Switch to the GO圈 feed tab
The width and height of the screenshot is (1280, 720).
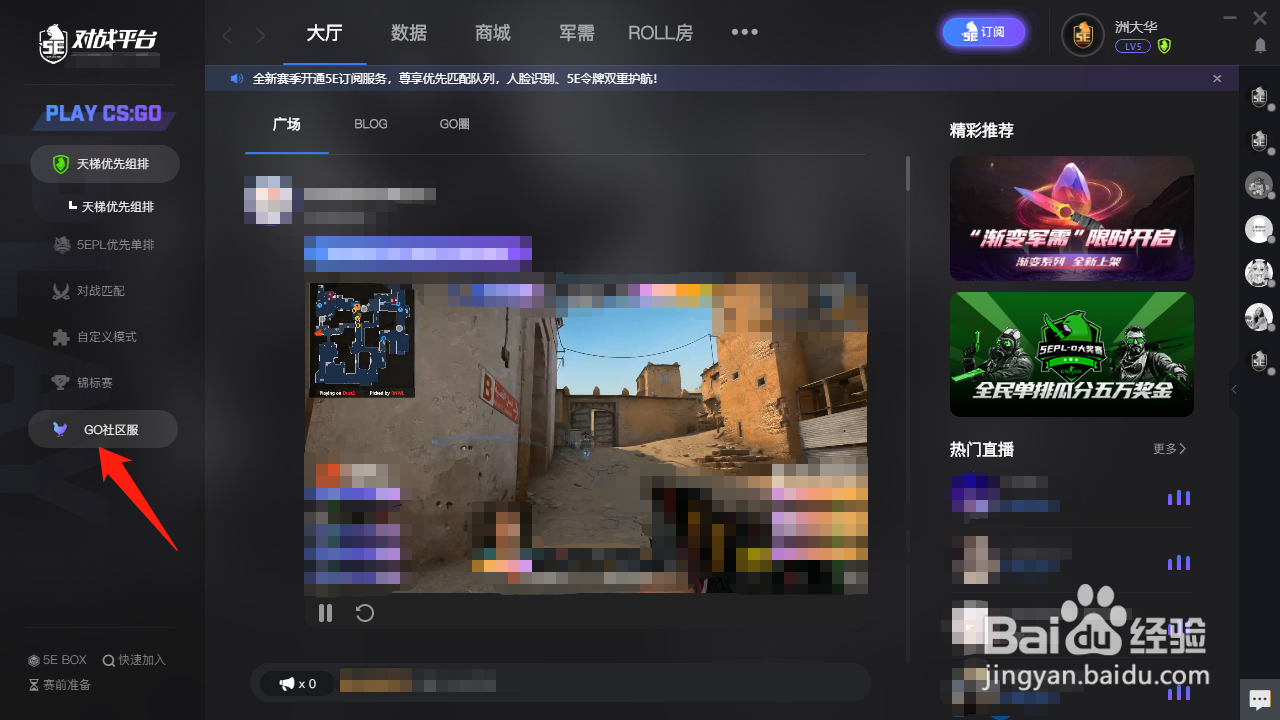tap(455, 125)
